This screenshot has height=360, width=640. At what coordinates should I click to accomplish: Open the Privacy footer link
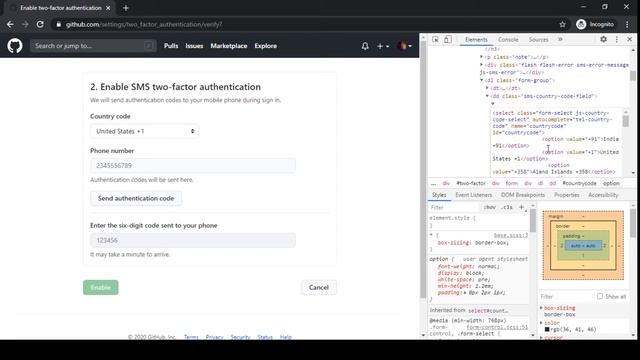click(215, 337)
